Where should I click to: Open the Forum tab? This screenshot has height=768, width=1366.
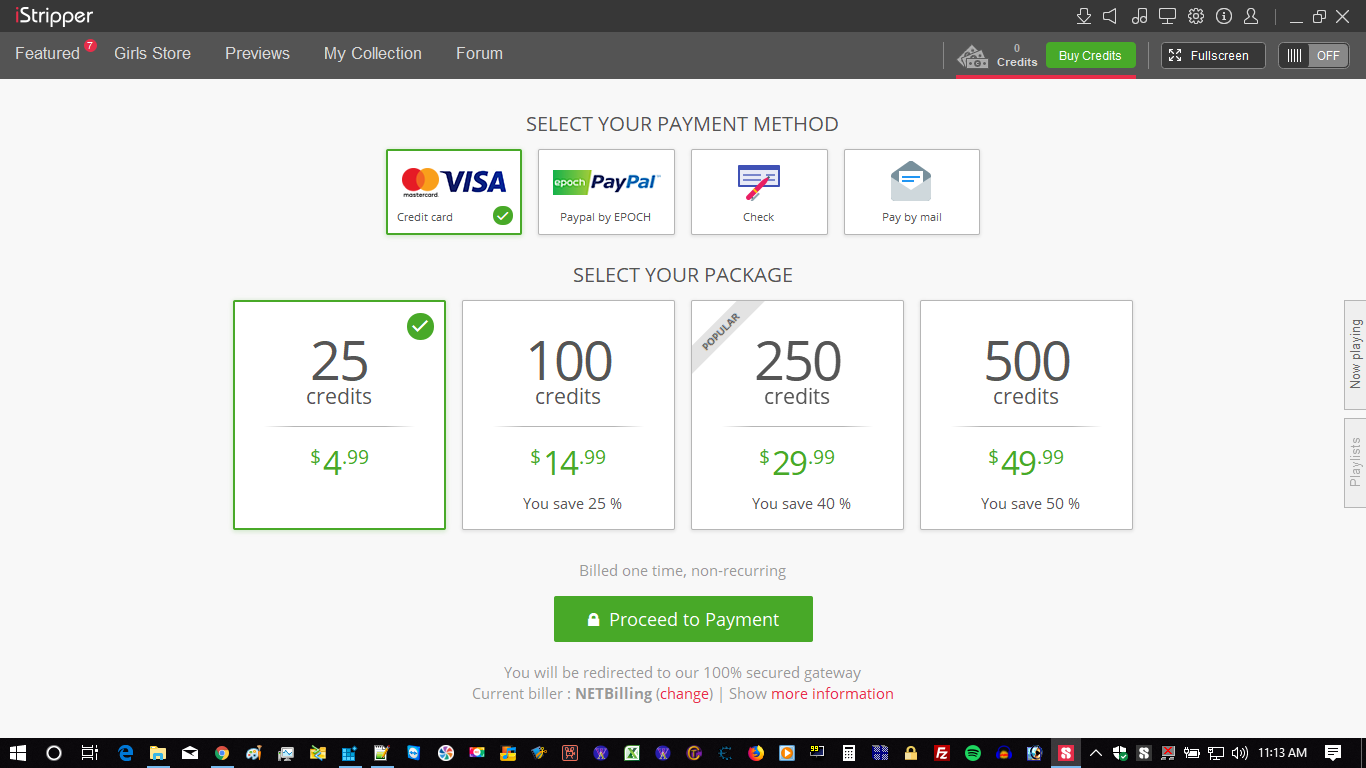[x=479, y=54]
